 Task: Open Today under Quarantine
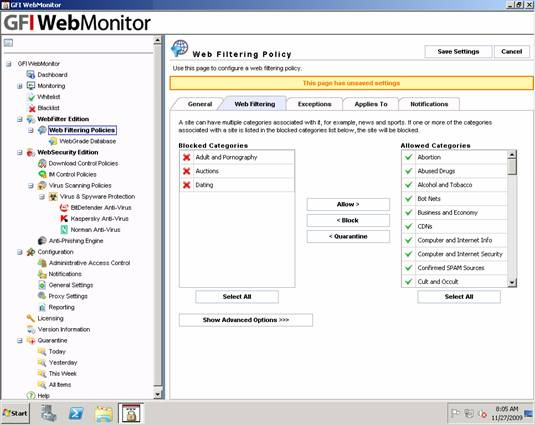57,351
